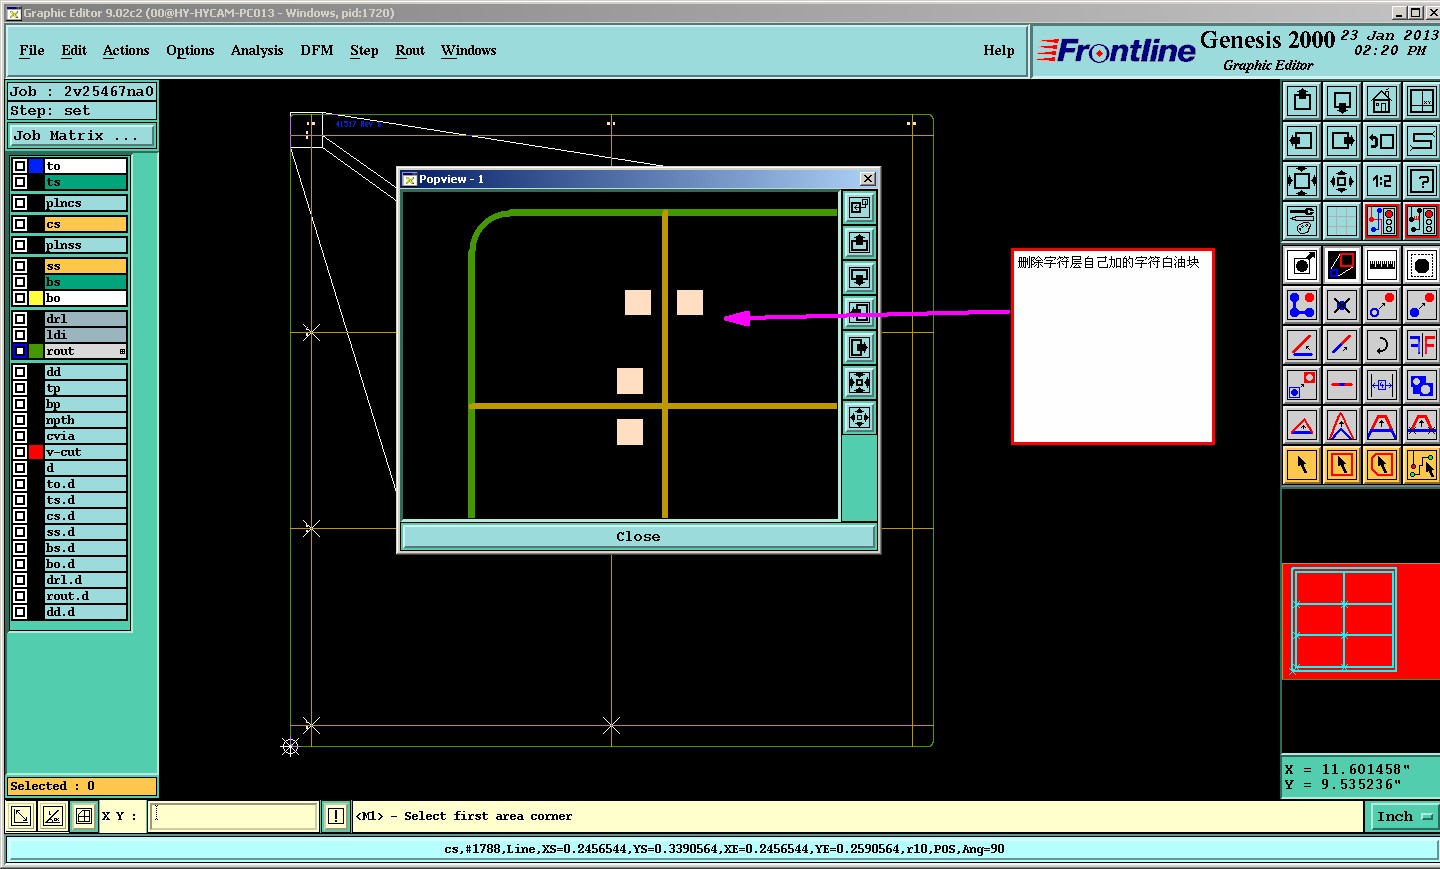Select the 'rout.d' layer row

coord(85,596)
